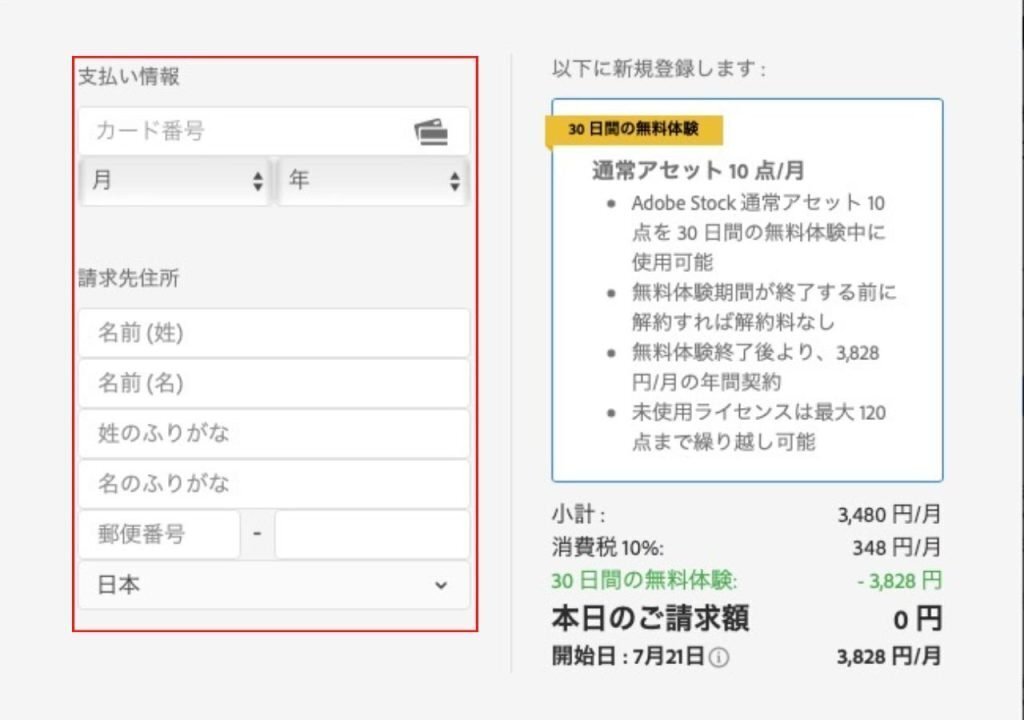
Task: Click the 通常アセット 10 点/月 plan title
Action: tap(697, 170)
